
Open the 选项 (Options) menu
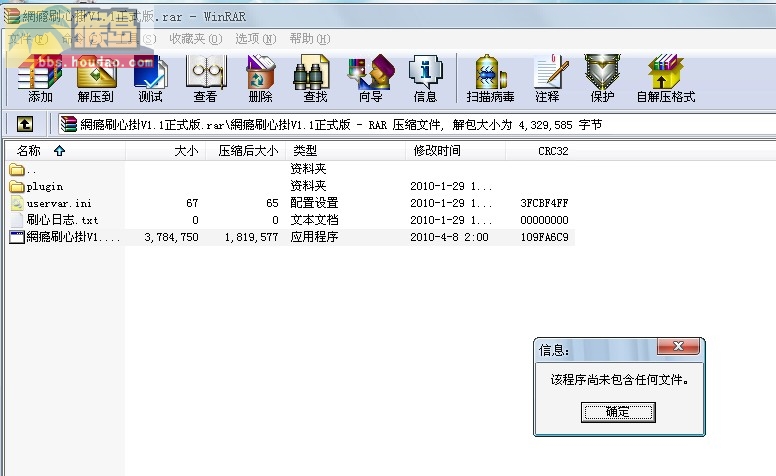pyautogui.click(x=255, y=39)
